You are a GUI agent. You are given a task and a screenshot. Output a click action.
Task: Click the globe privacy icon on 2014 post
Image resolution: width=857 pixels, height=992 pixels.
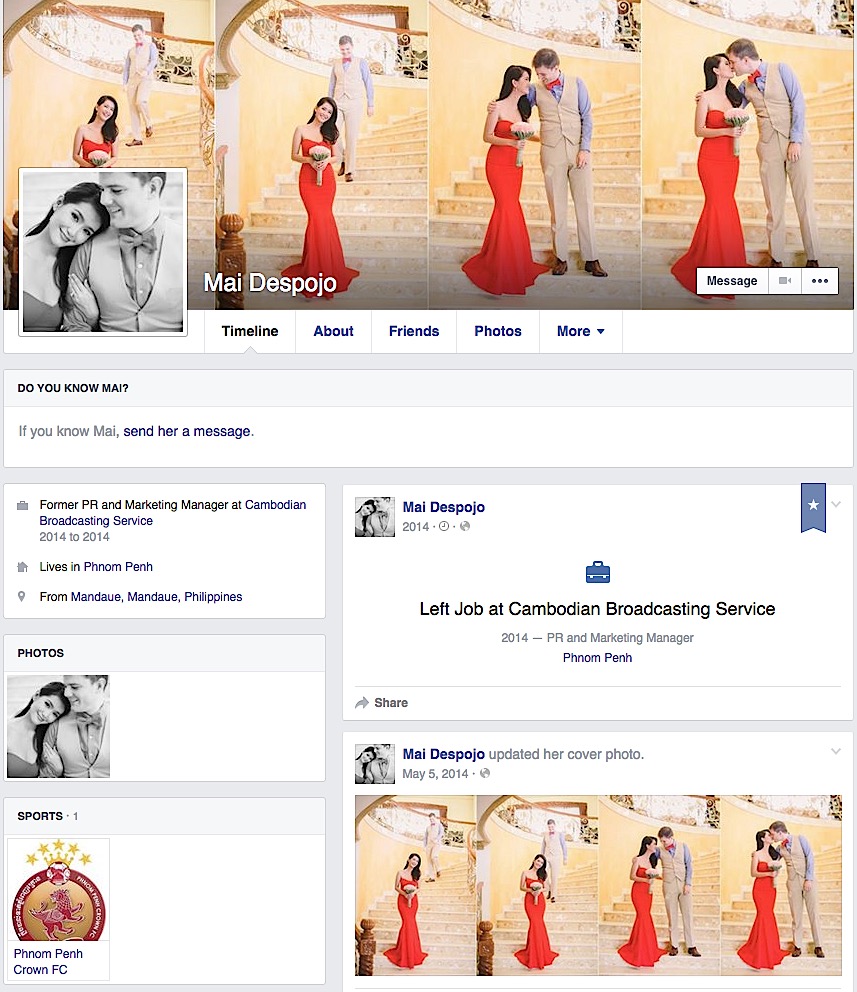click(465, 526)
